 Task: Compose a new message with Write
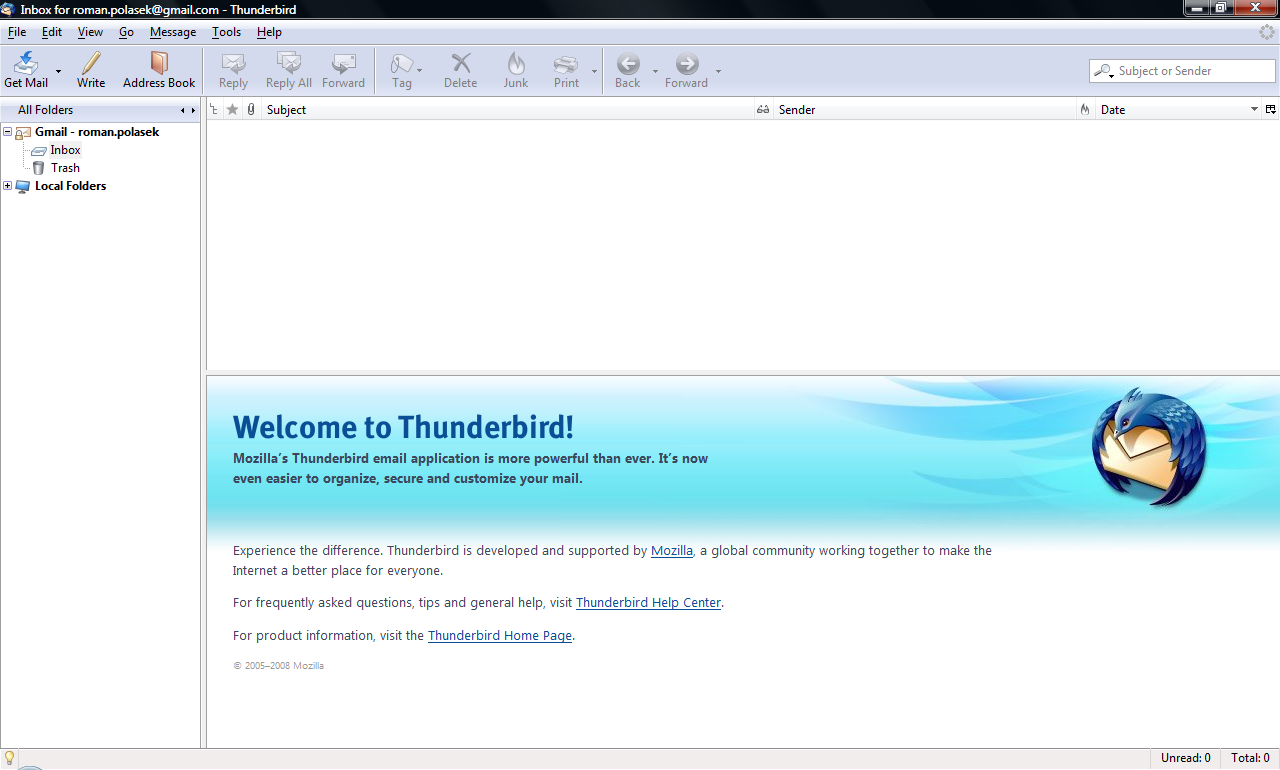coord(91,70)
